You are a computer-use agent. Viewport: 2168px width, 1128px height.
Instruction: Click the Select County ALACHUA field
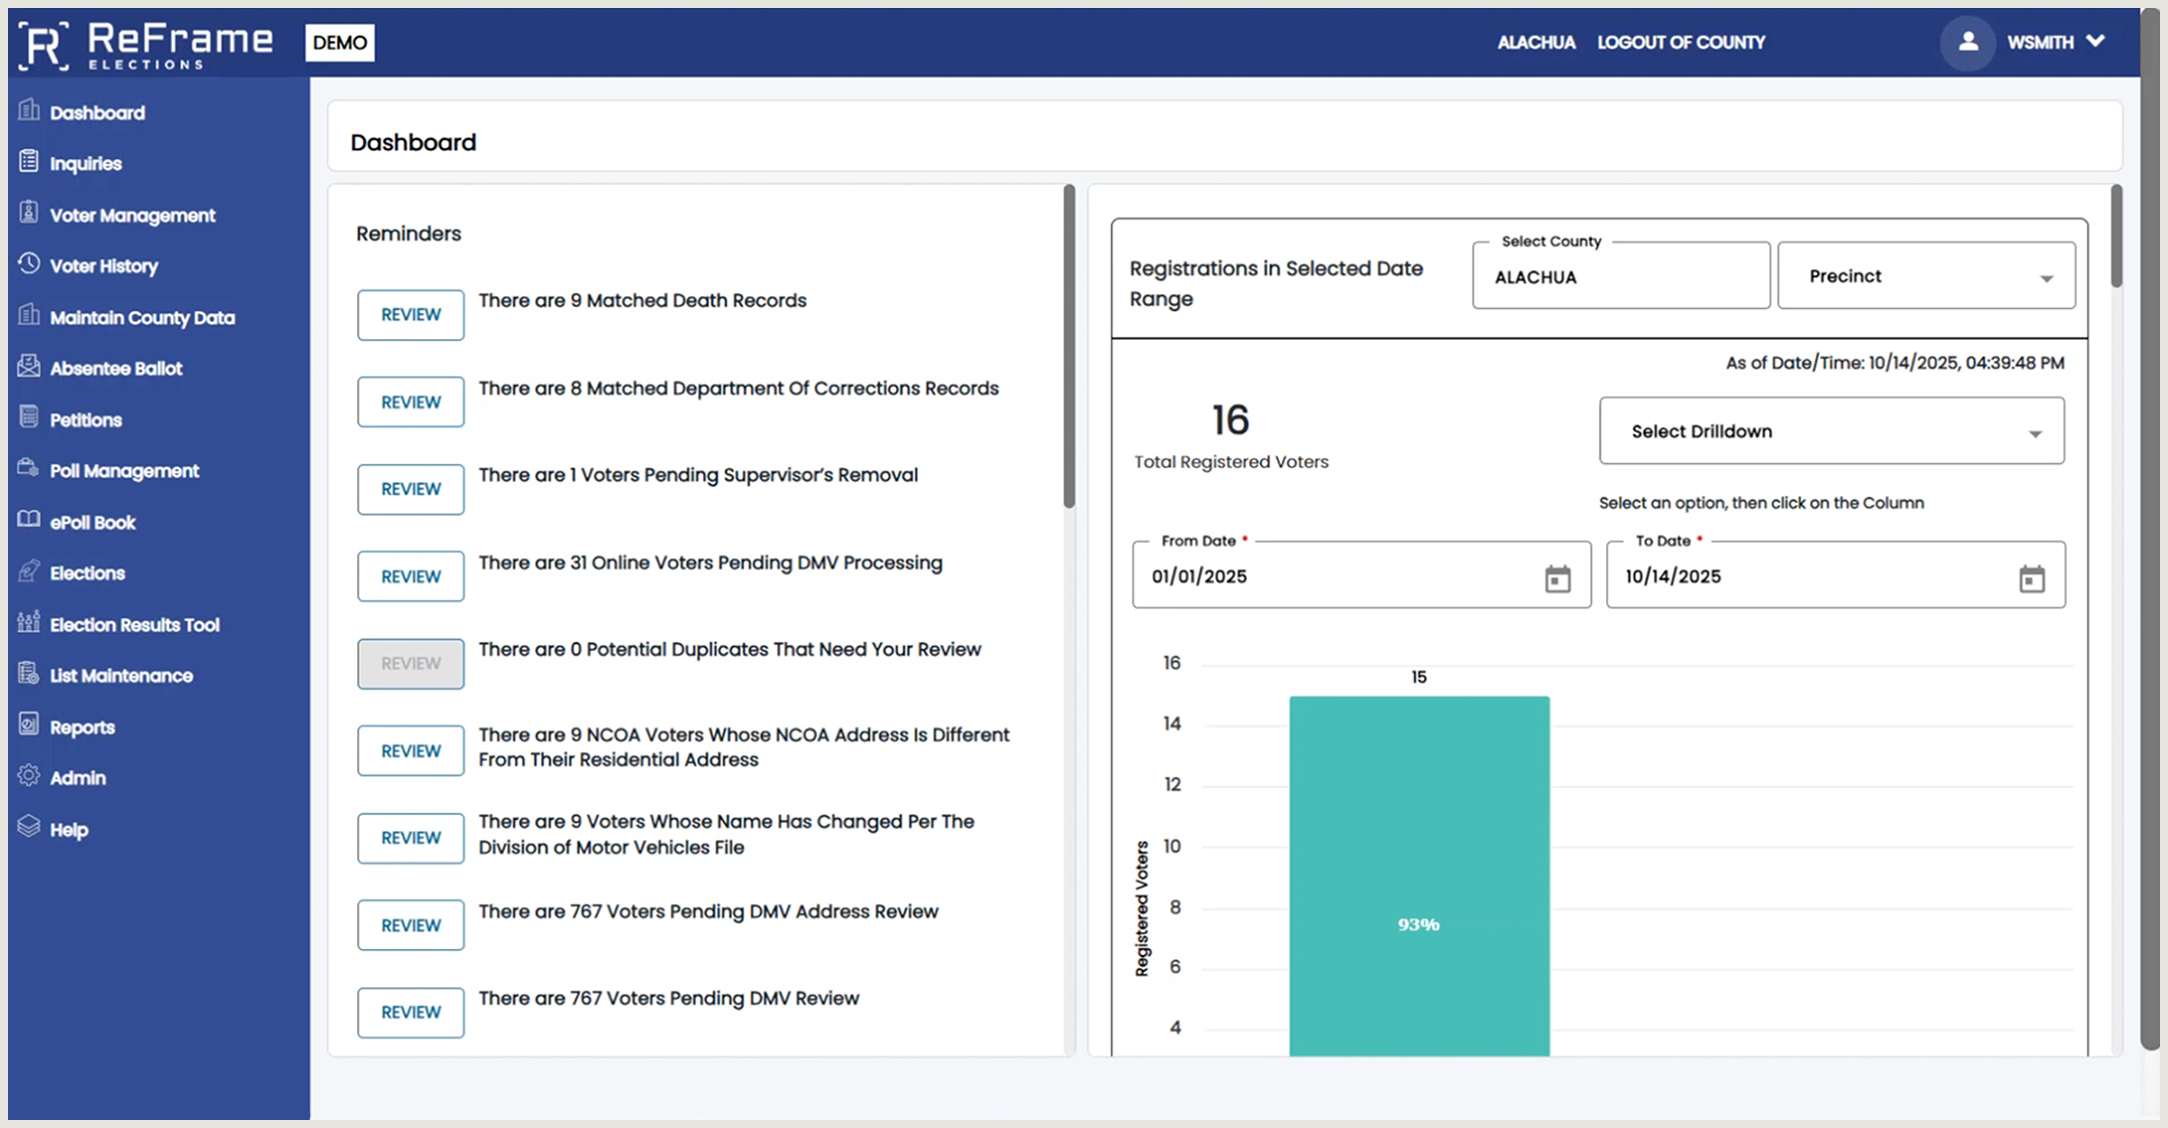(1620, 277)
